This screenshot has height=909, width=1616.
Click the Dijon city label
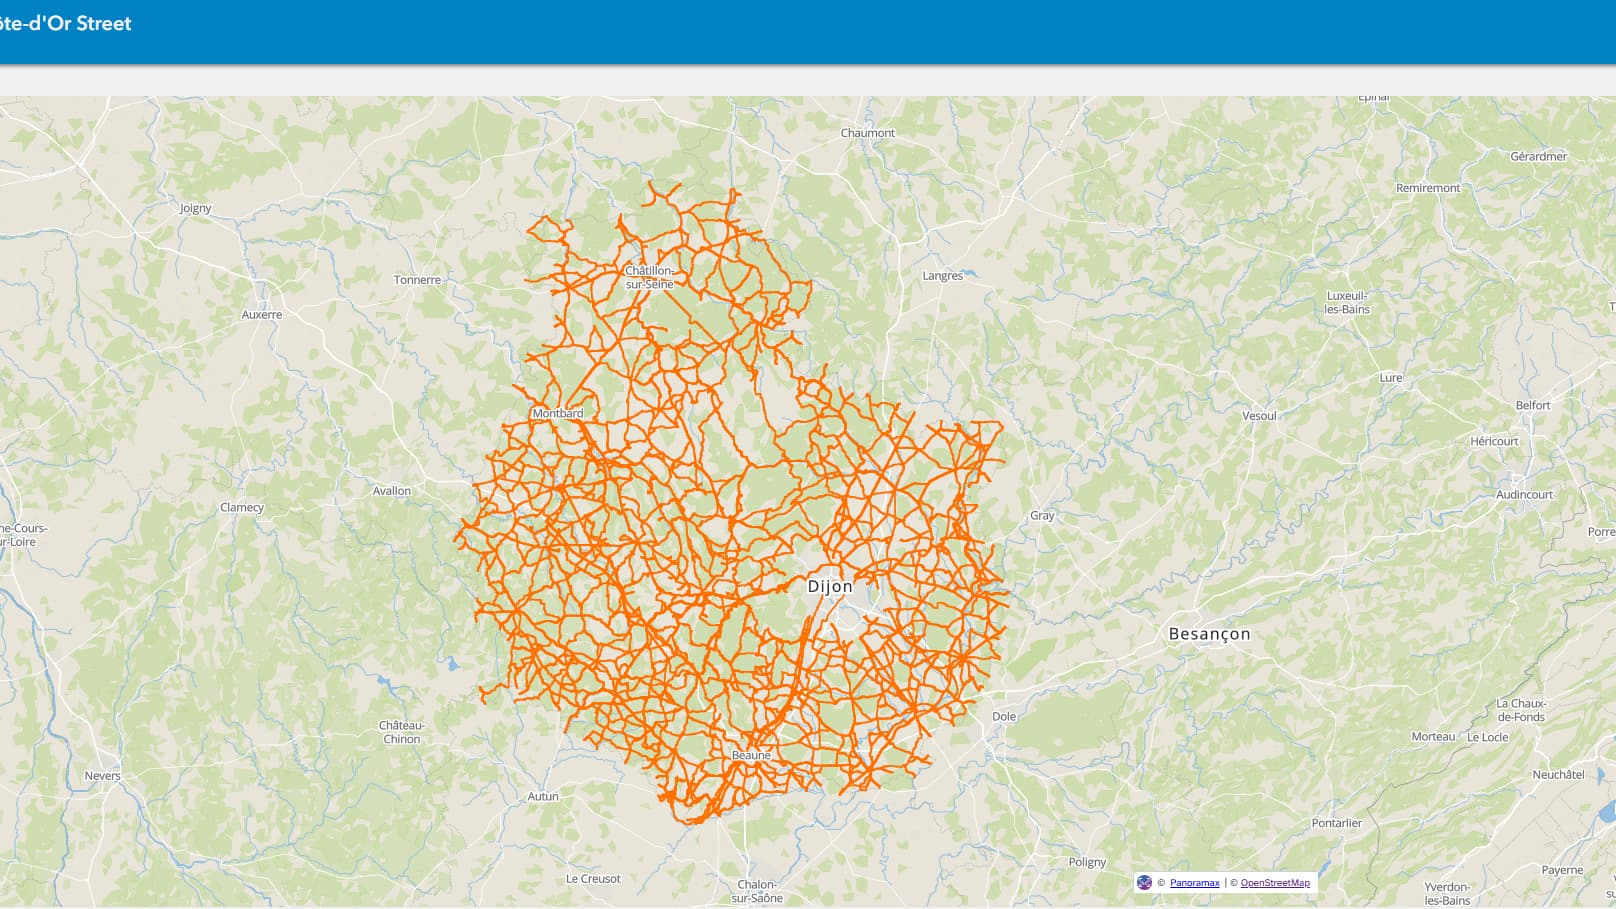pos(830,587)
